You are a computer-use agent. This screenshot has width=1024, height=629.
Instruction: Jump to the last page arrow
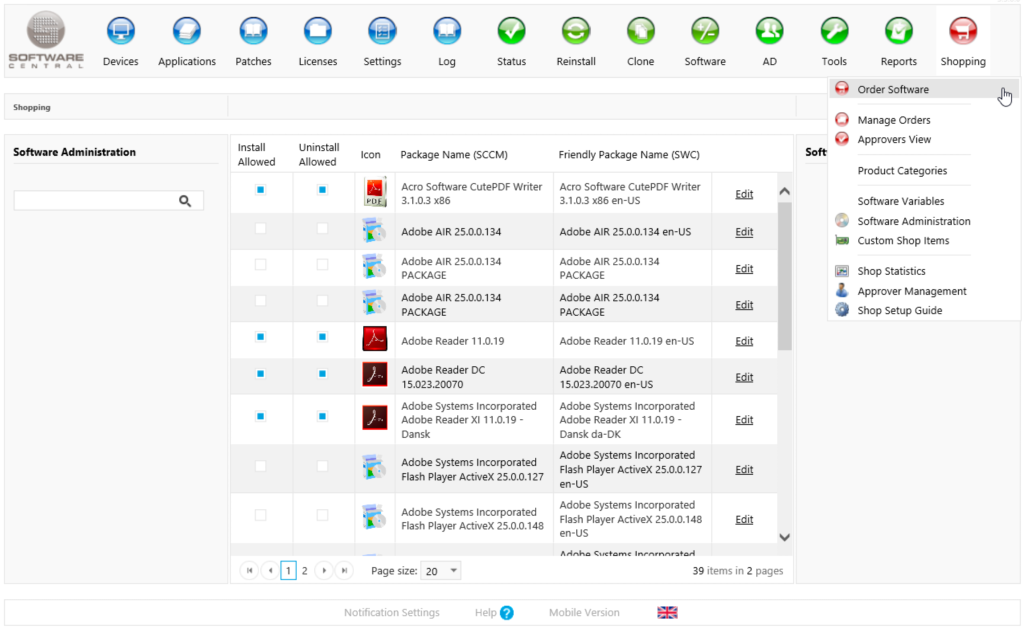click(x=344, y=571)
